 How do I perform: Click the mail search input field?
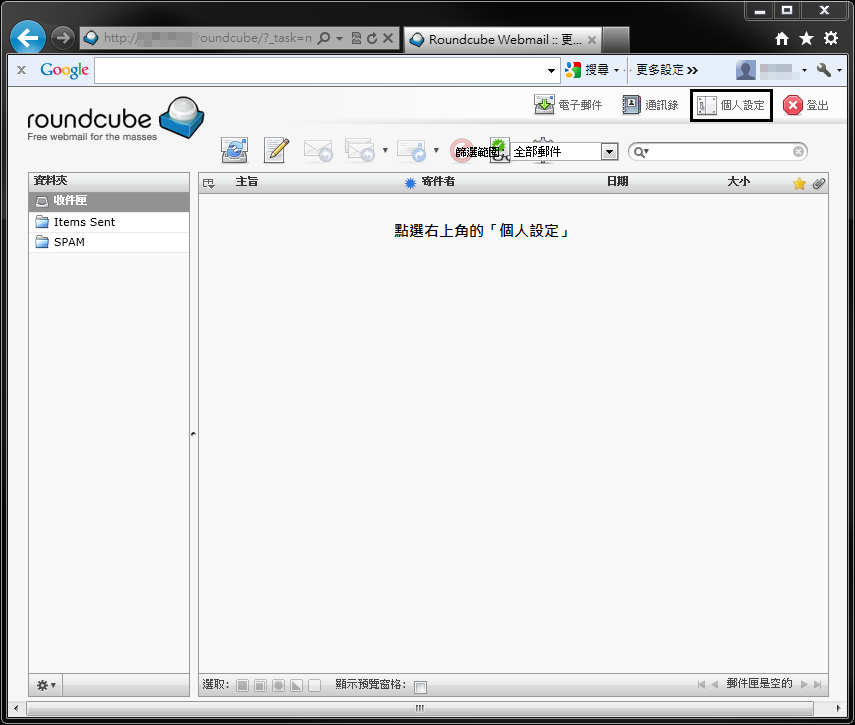coord(722,152)
